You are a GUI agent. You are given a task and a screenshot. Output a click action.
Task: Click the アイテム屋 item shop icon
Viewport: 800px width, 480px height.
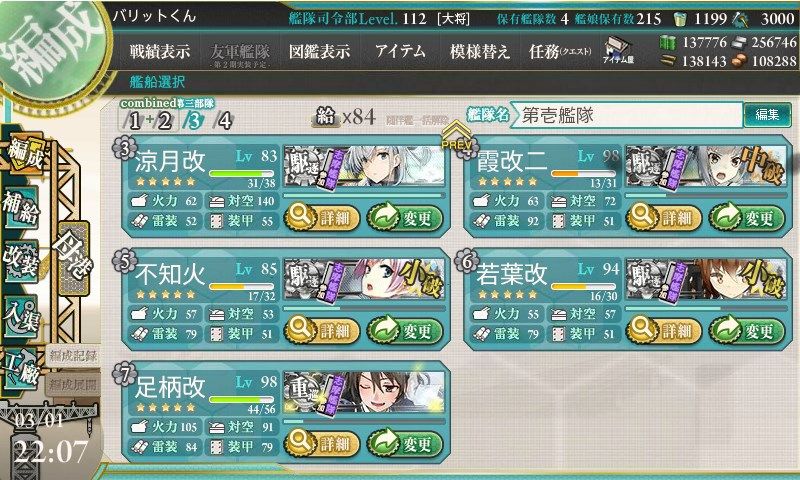(x=617, y=52)
